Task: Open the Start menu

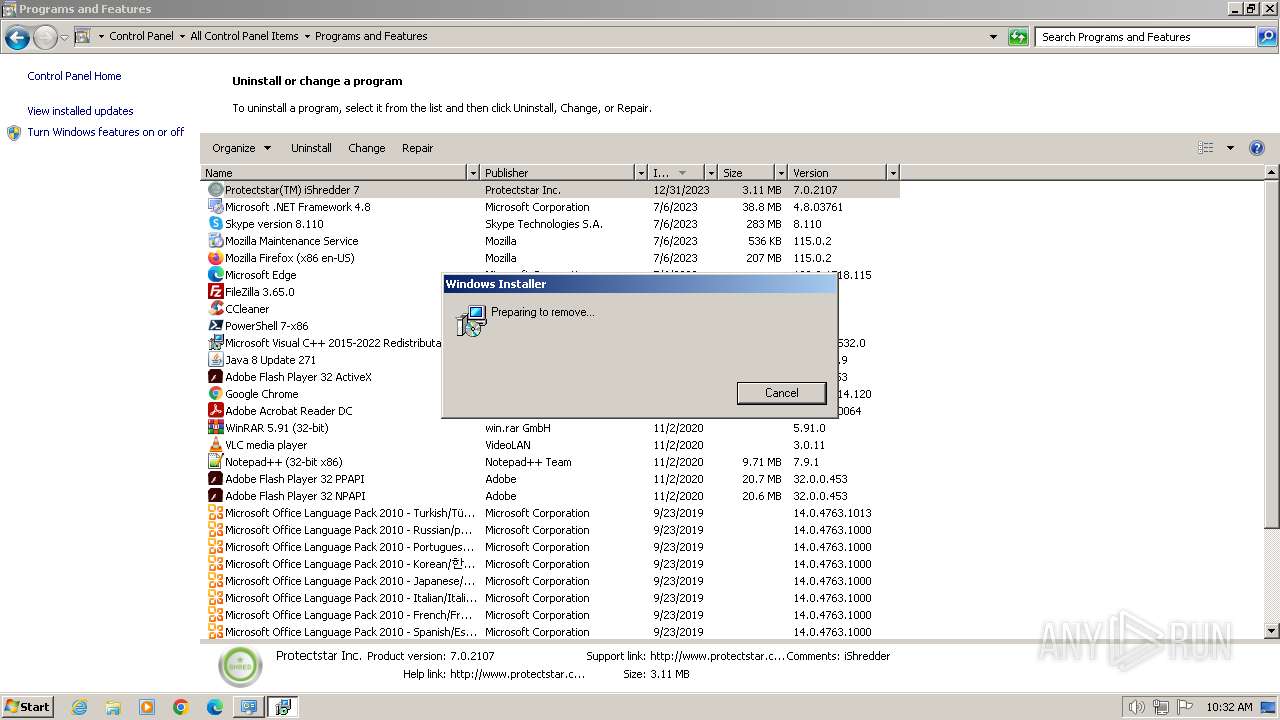Action: pyautogui.click(x=28, y=707)
